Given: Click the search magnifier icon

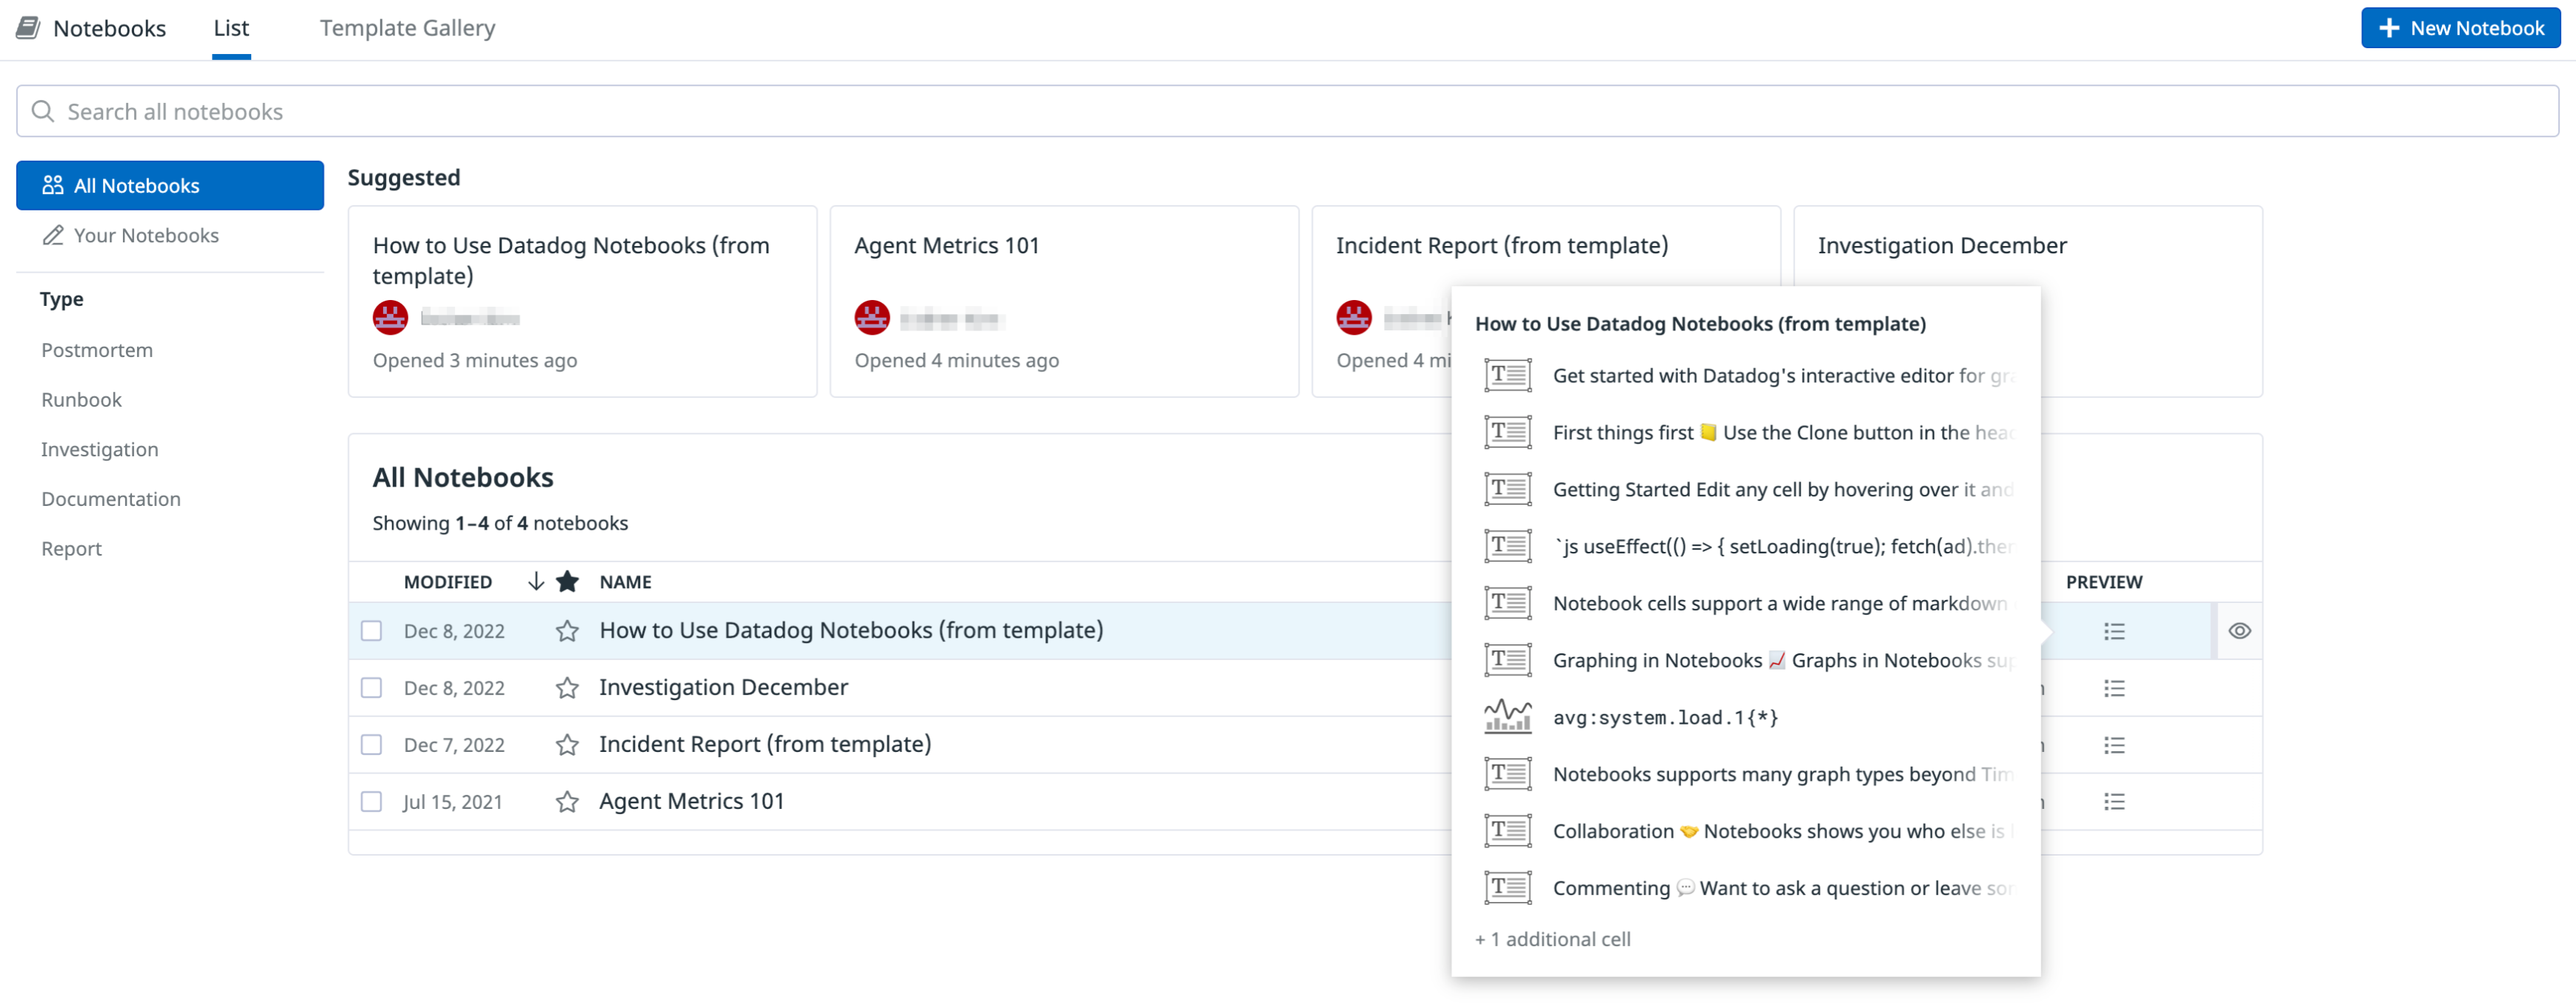Looking at the screenshot, I should (42, 111).
